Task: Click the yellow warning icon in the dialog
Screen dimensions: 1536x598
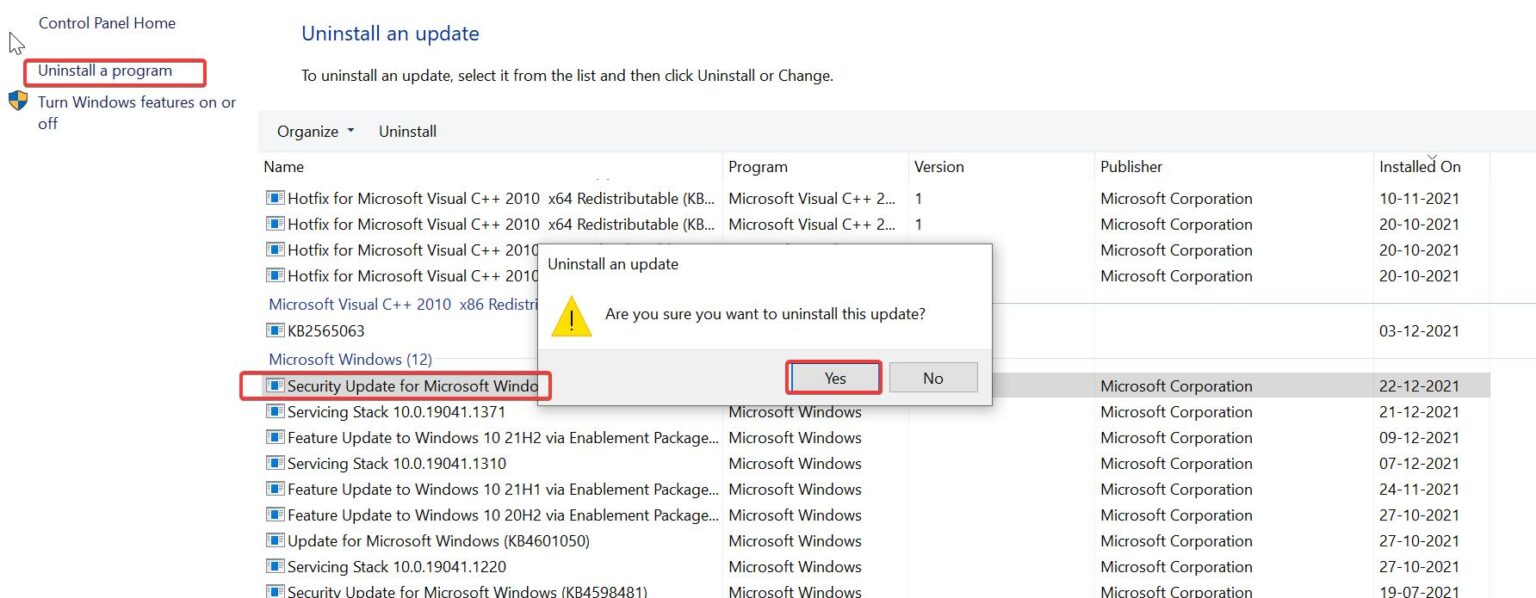Action: (571, 318)
